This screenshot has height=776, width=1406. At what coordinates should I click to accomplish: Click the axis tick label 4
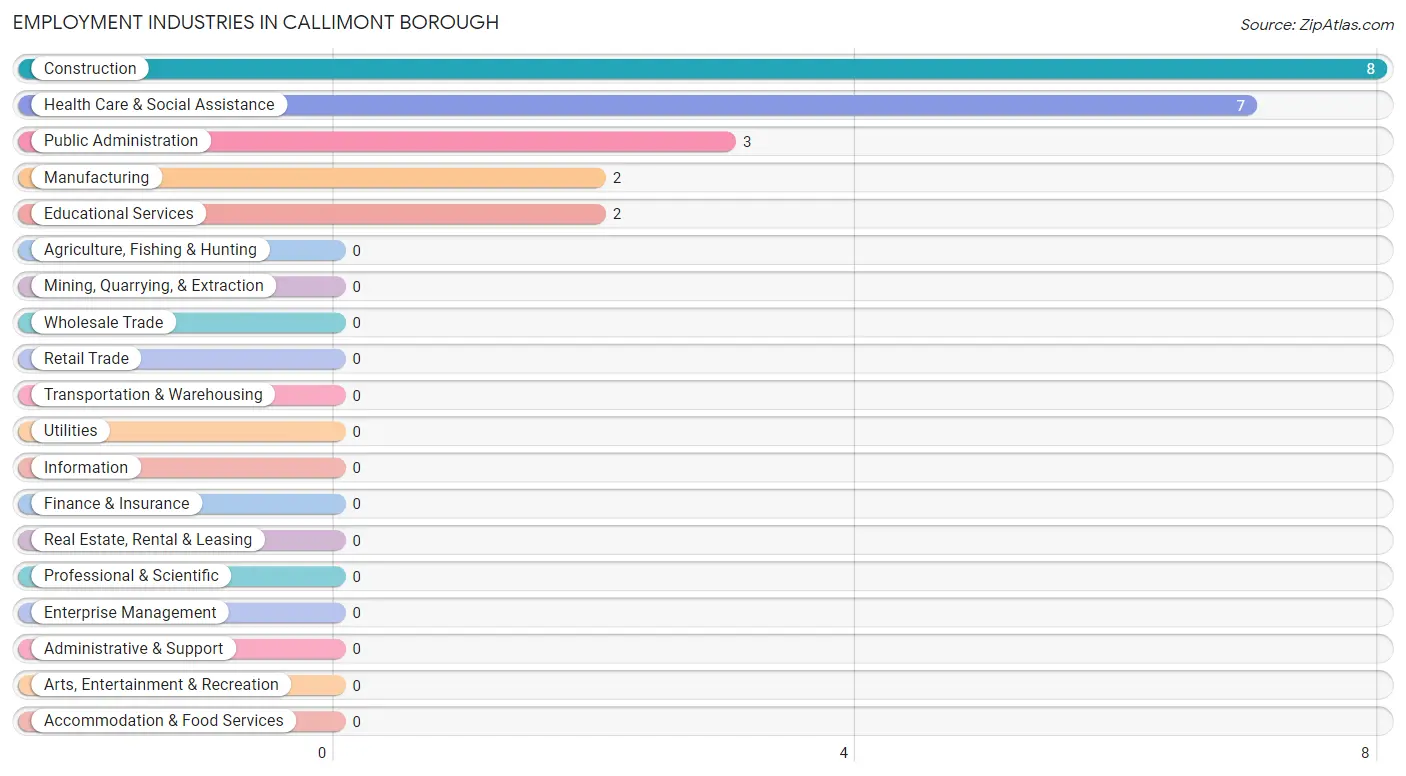click(x=844, y=753)
